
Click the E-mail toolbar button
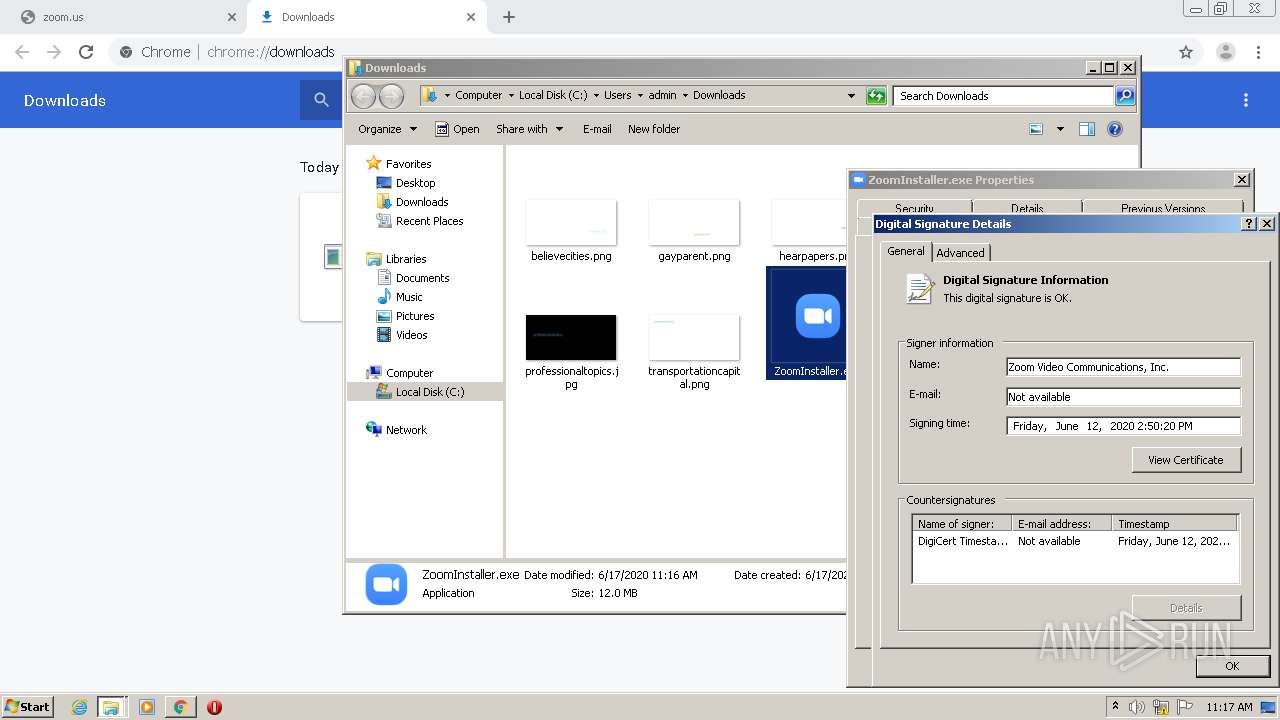point(597,129)
